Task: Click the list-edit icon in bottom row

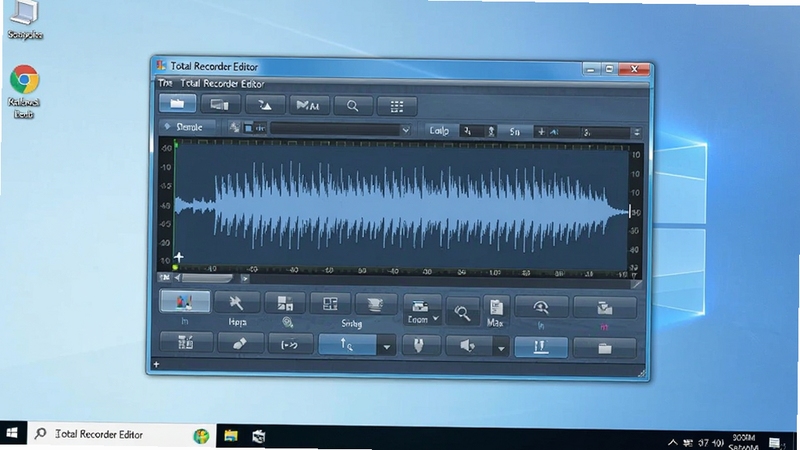Action: click(186, 343)
